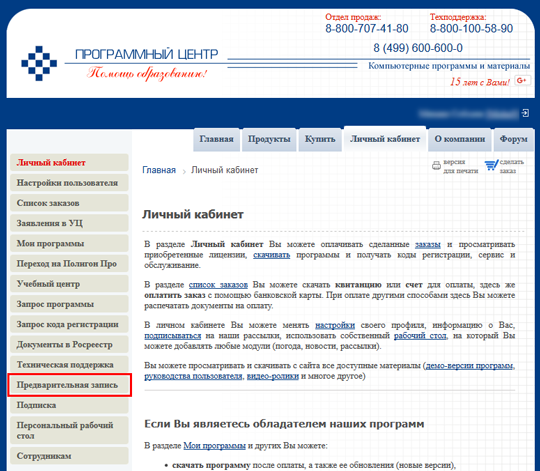
Task: Open Подписка in the sidebar menu
Action: 69,405
